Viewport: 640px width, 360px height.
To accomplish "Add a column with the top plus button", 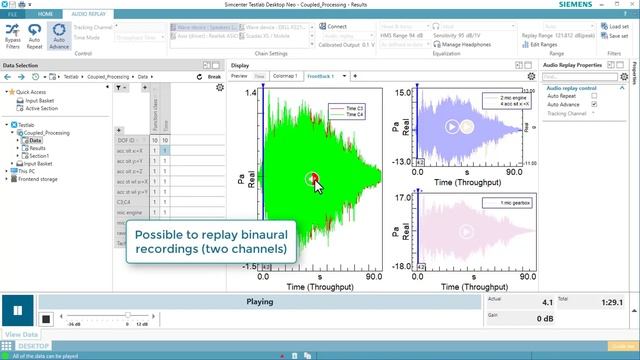I will click(144, 87).
